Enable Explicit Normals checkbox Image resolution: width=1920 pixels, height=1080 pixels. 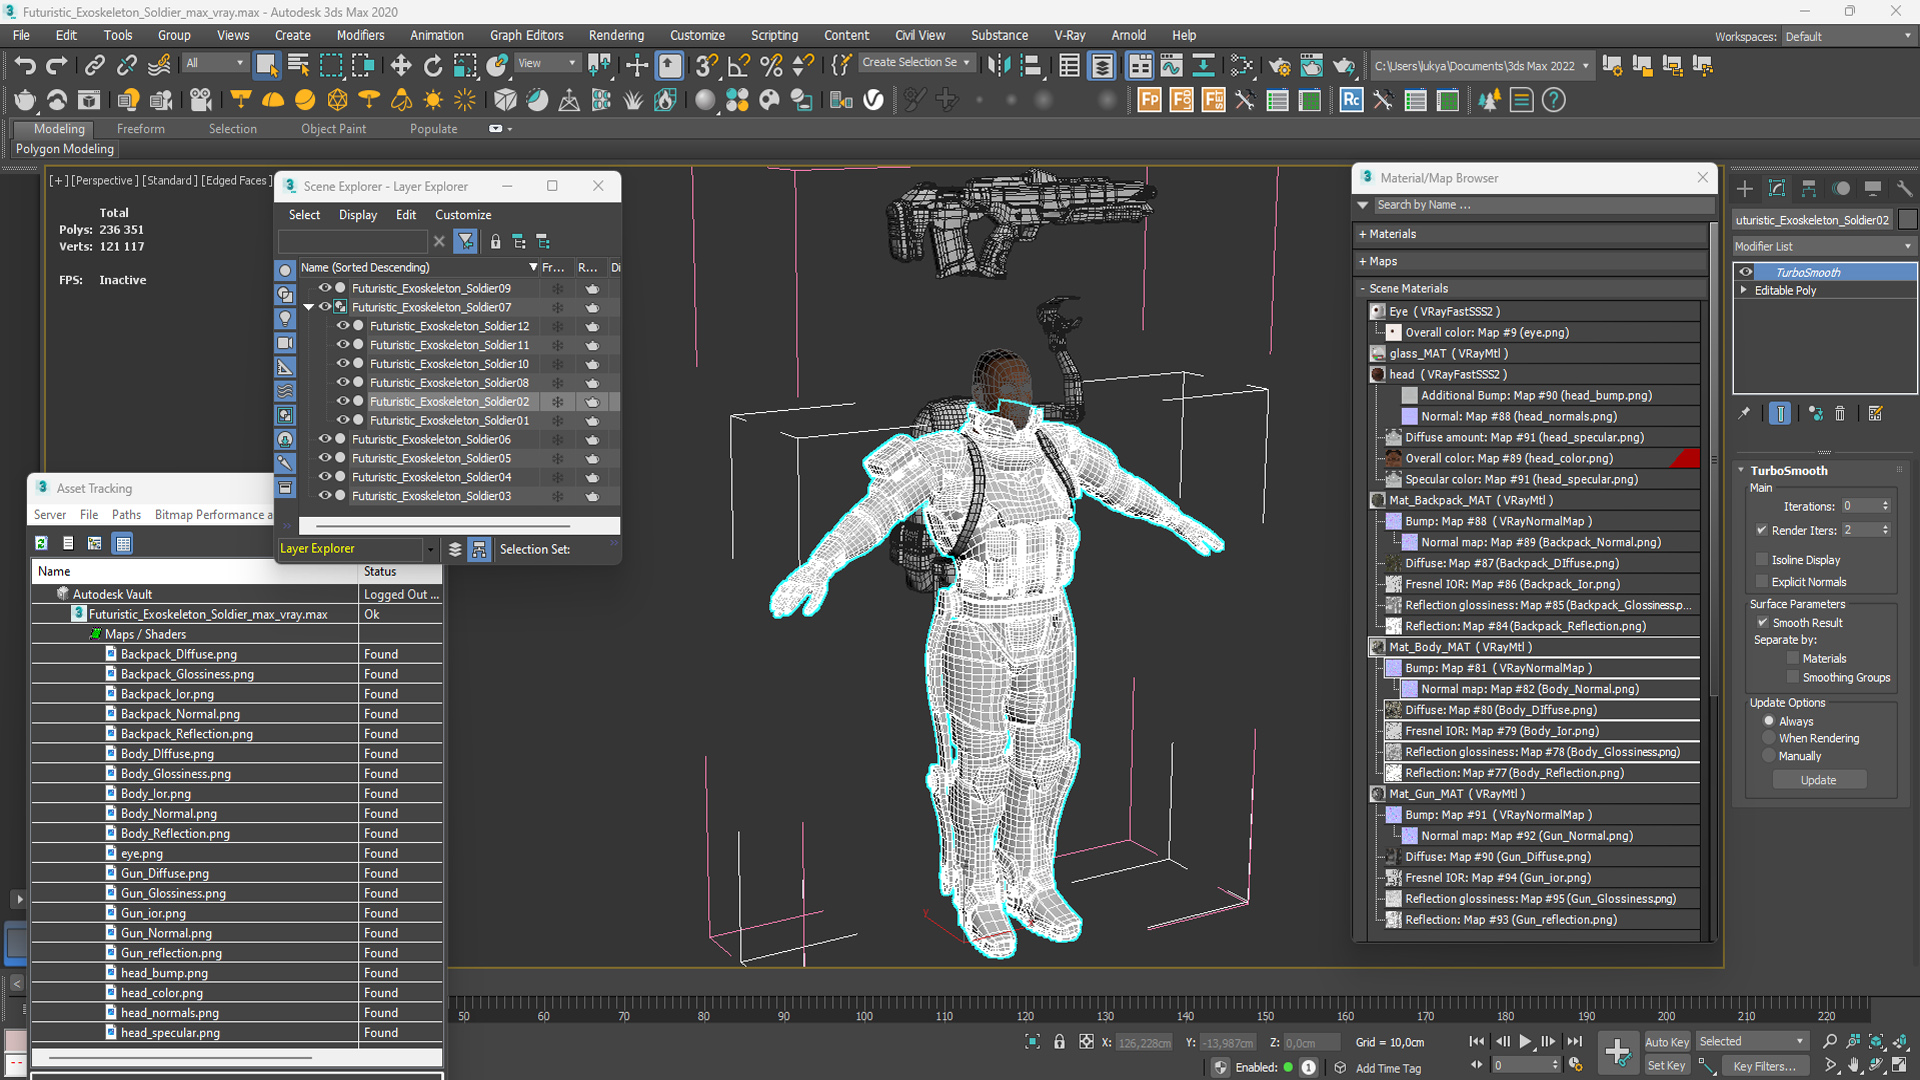point(1762,582)
